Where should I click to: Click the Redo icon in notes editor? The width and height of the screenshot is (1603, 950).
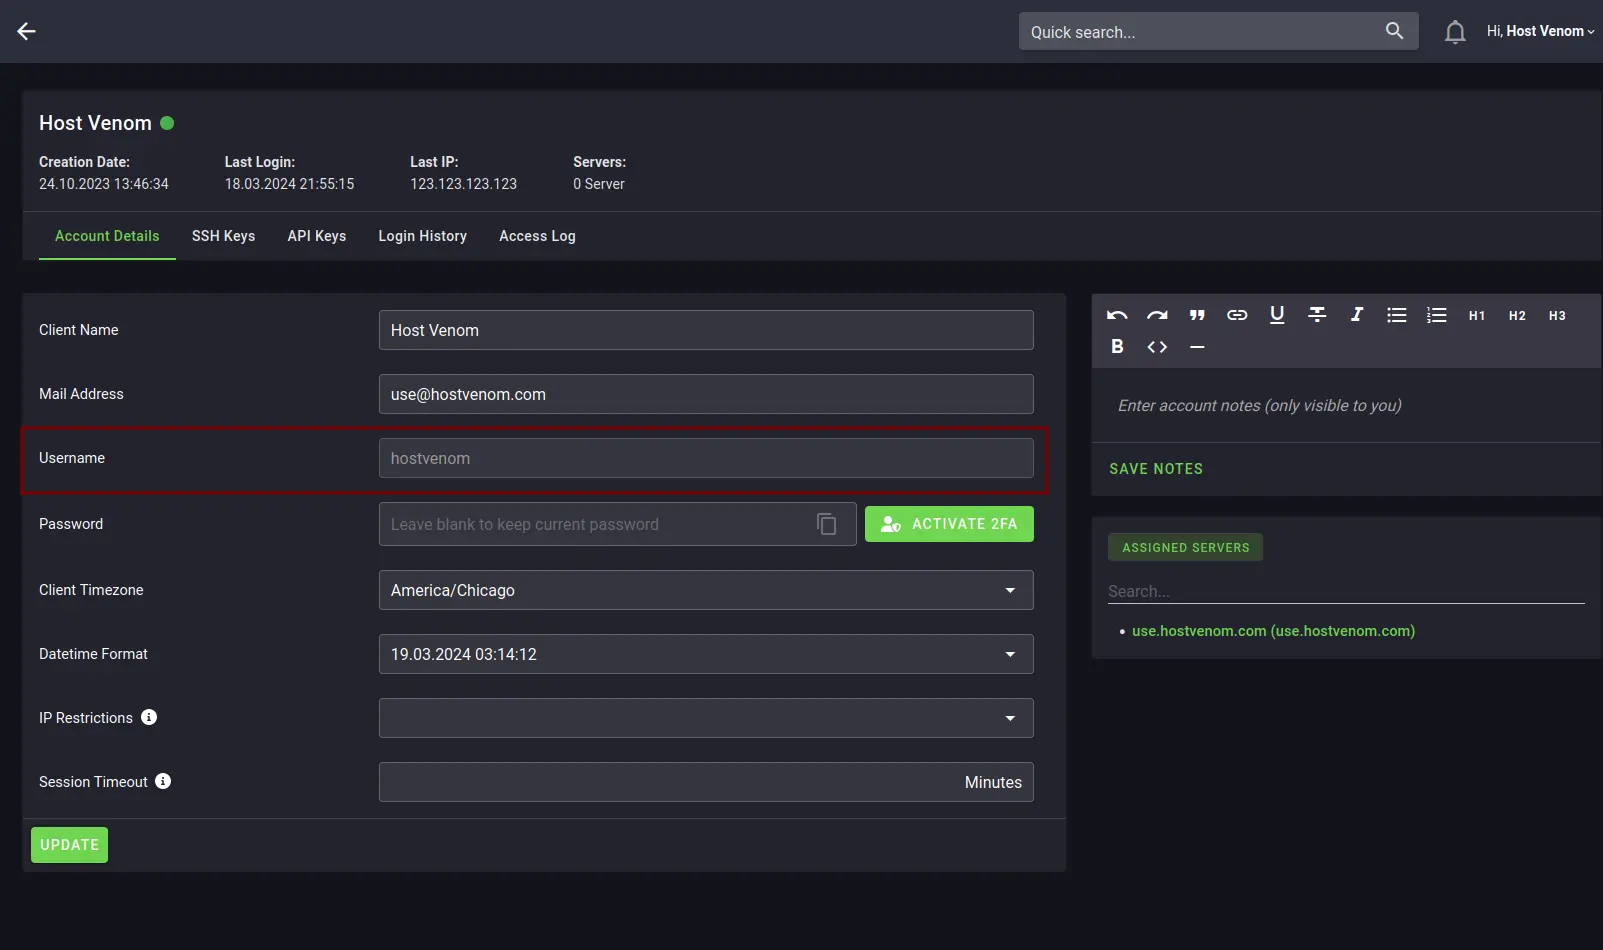coord(1157,314)
